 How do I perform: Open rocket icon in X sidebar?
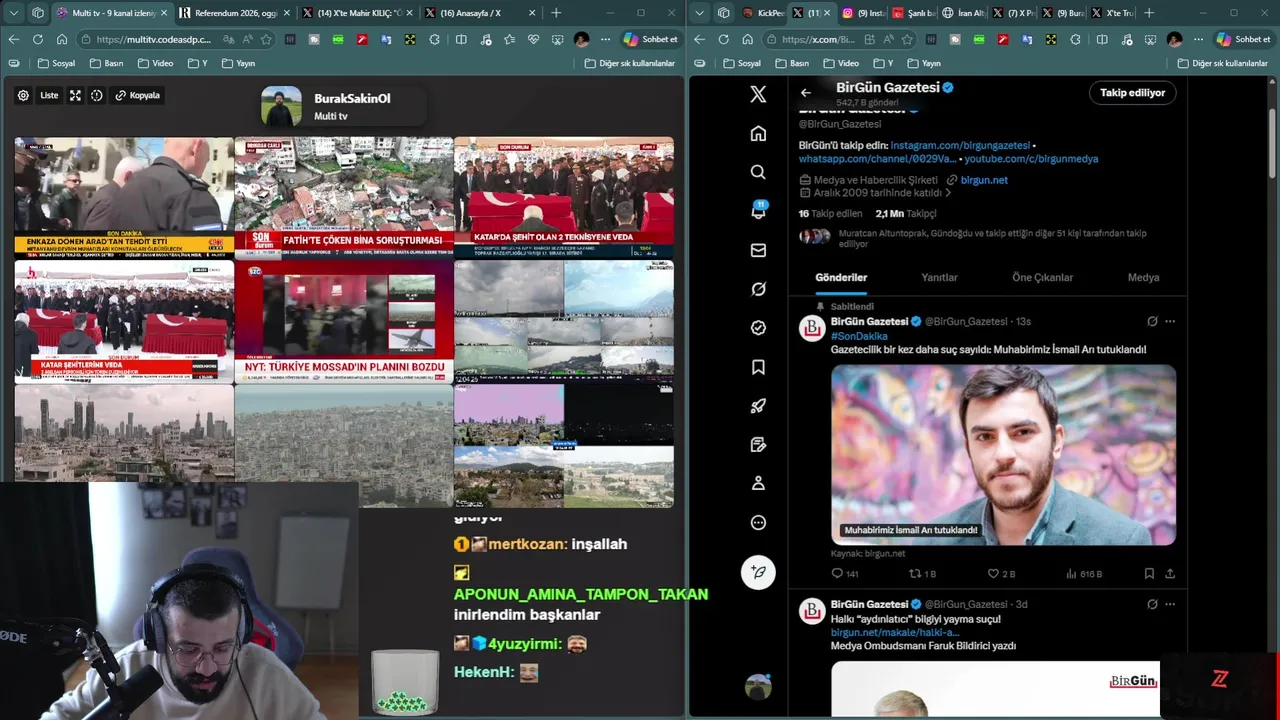(758, 406)
